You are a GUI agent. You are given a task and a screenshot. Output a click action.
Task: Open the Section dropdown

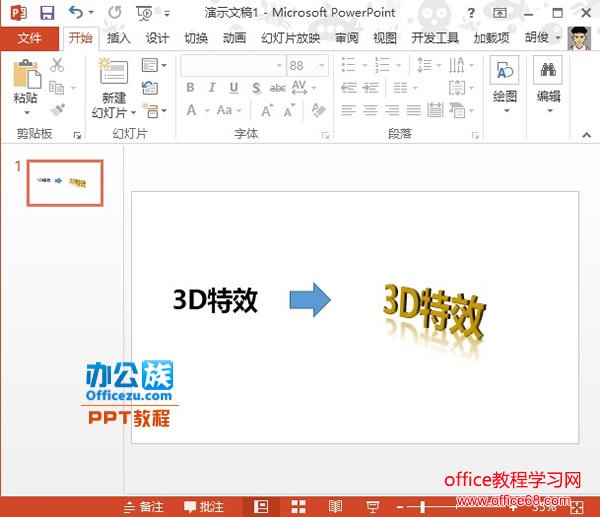154,111
